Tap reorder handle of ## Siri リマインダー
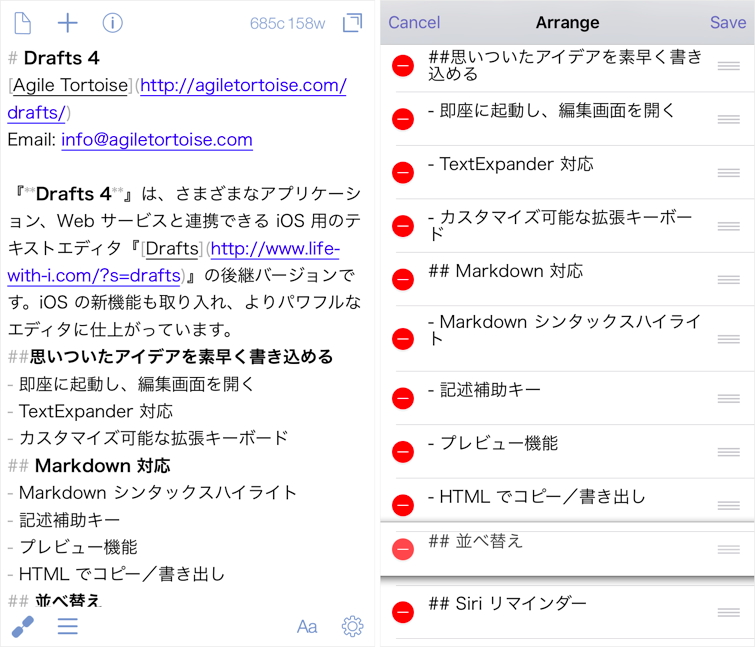The width and height of the screenshot is (755, 647). 729,612
